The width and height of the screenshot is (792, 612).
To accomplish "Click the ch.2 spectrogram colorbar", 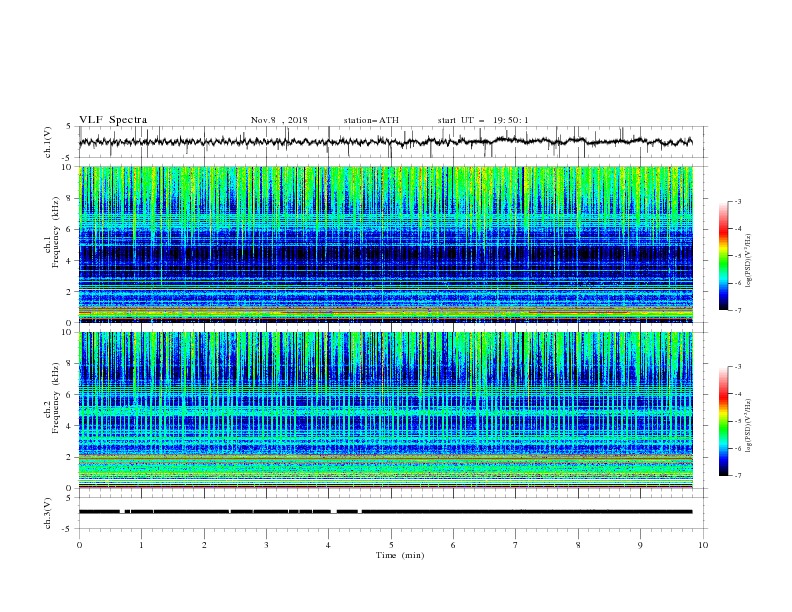I will [x=723, y=421].
